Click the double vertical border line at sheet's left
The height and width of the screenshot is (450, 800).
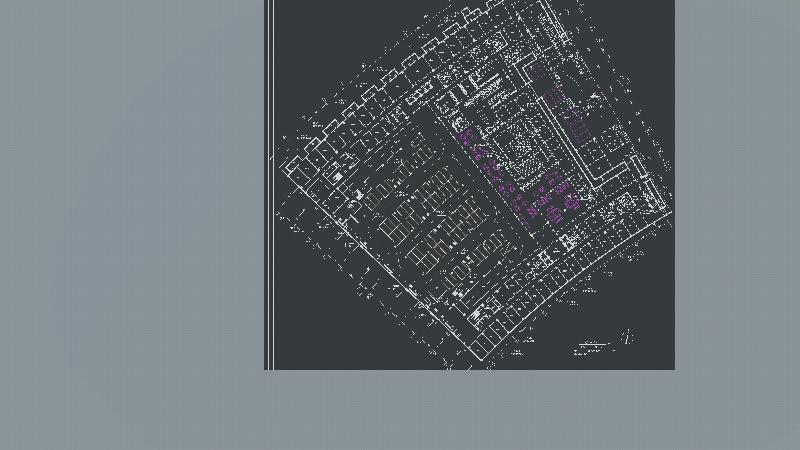click(269, 200)
